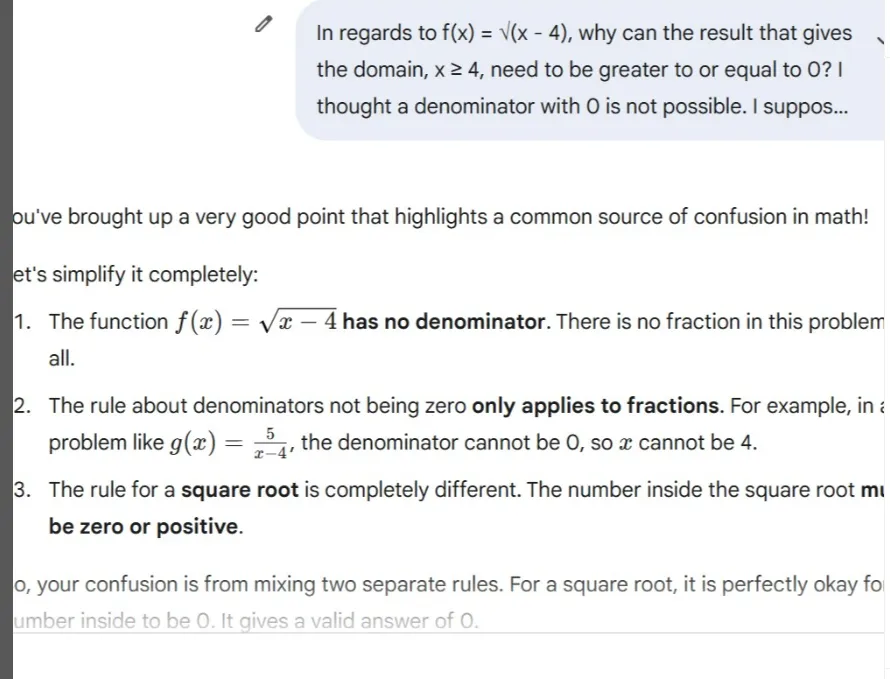Click the bold "has no denominator" text
The width and height of the screenshot is (890, 679).
(446, 322)
